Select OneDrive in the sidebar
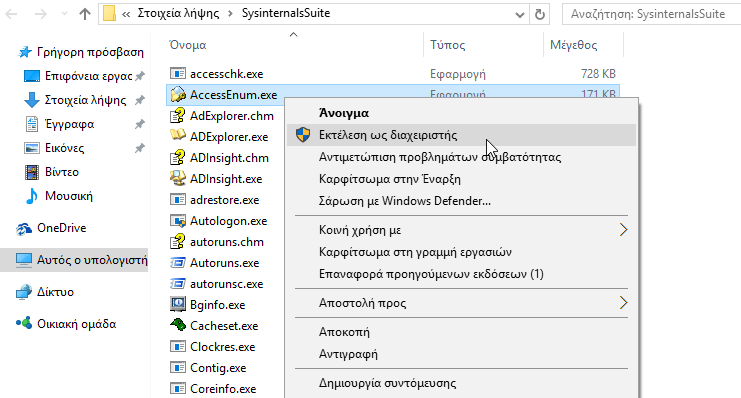This screenshot has height=398, width=741. (x=51, y=228)
